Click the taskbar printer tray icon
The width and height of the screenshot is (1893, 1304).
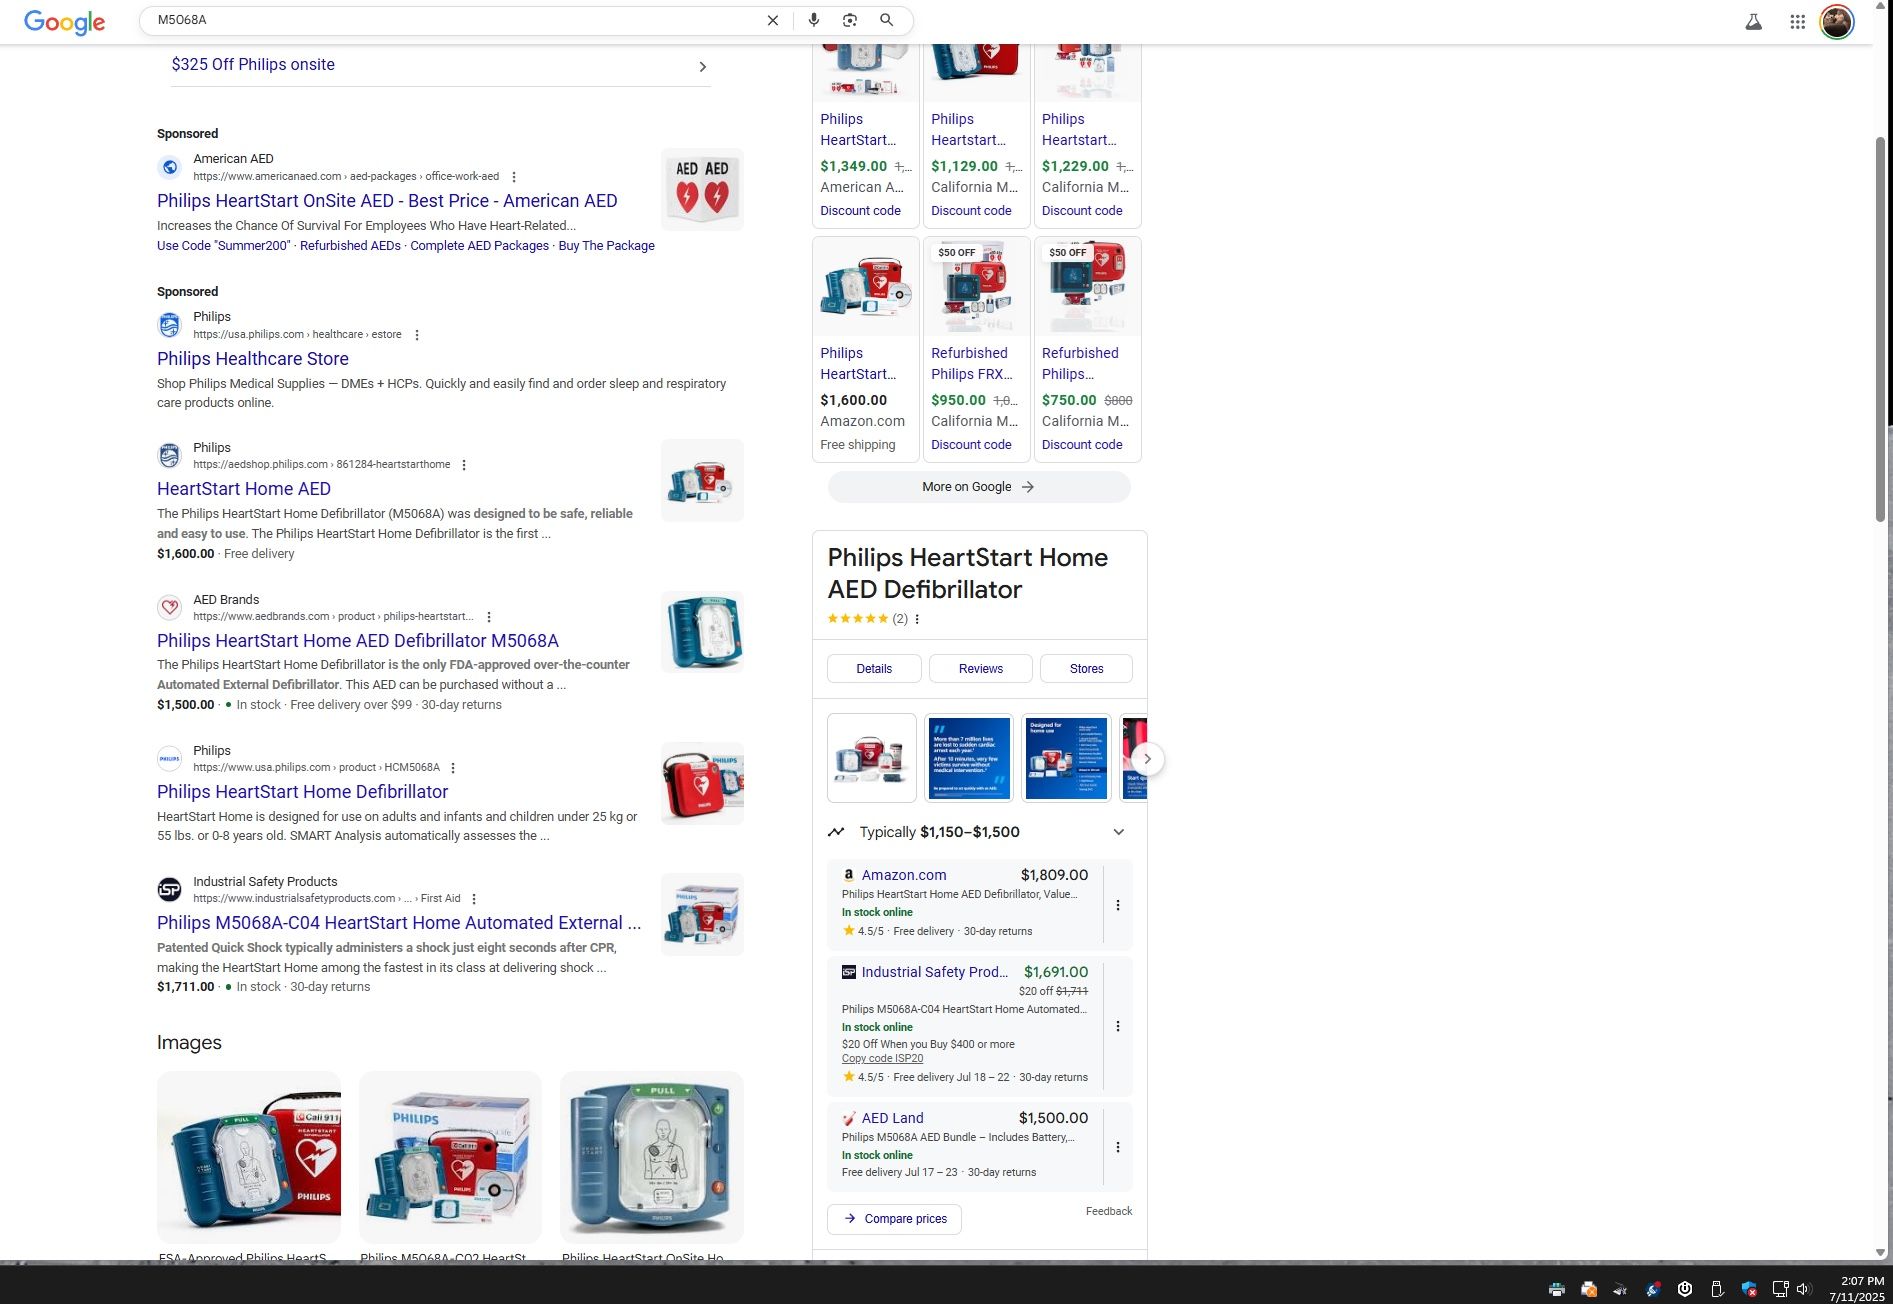[1556, 1289]
